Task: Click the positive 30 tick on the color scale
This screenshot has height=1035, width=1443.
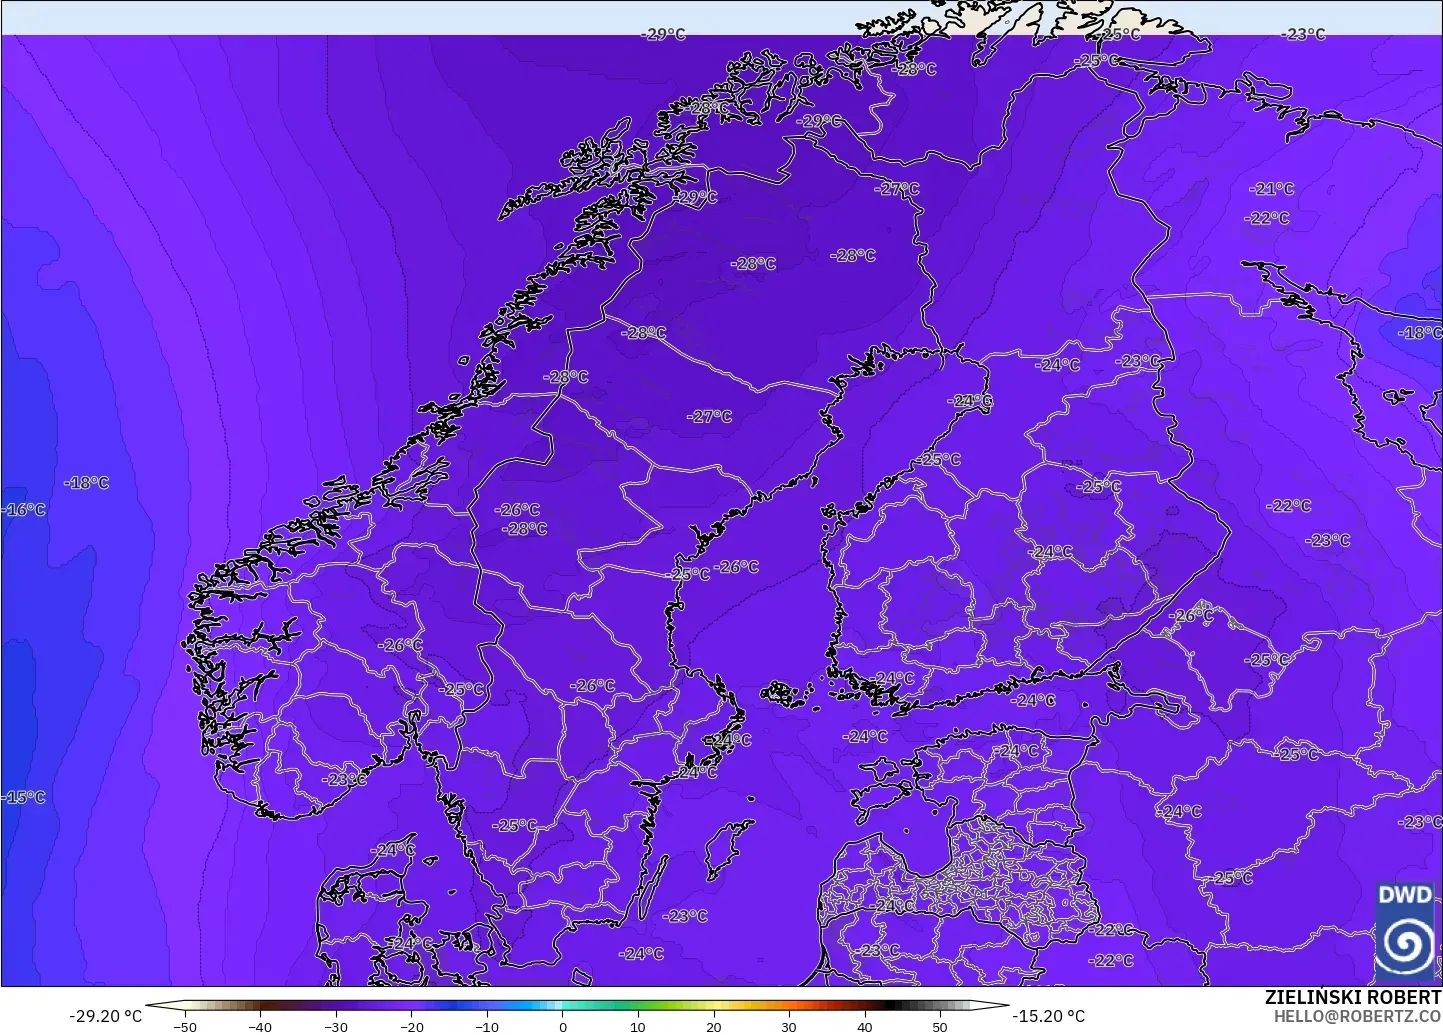Action: tap(789, 1026)
